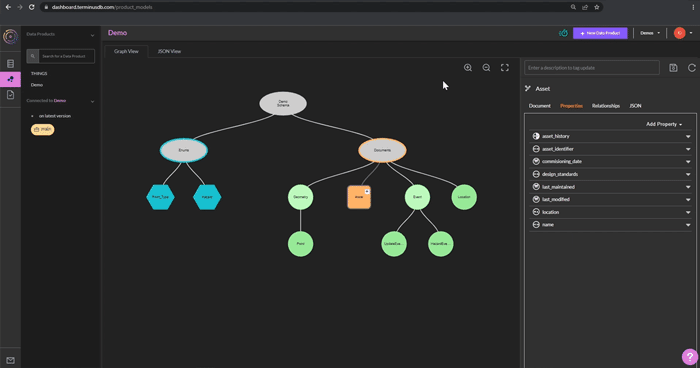Expand the location property row

(x=688, y=213)
